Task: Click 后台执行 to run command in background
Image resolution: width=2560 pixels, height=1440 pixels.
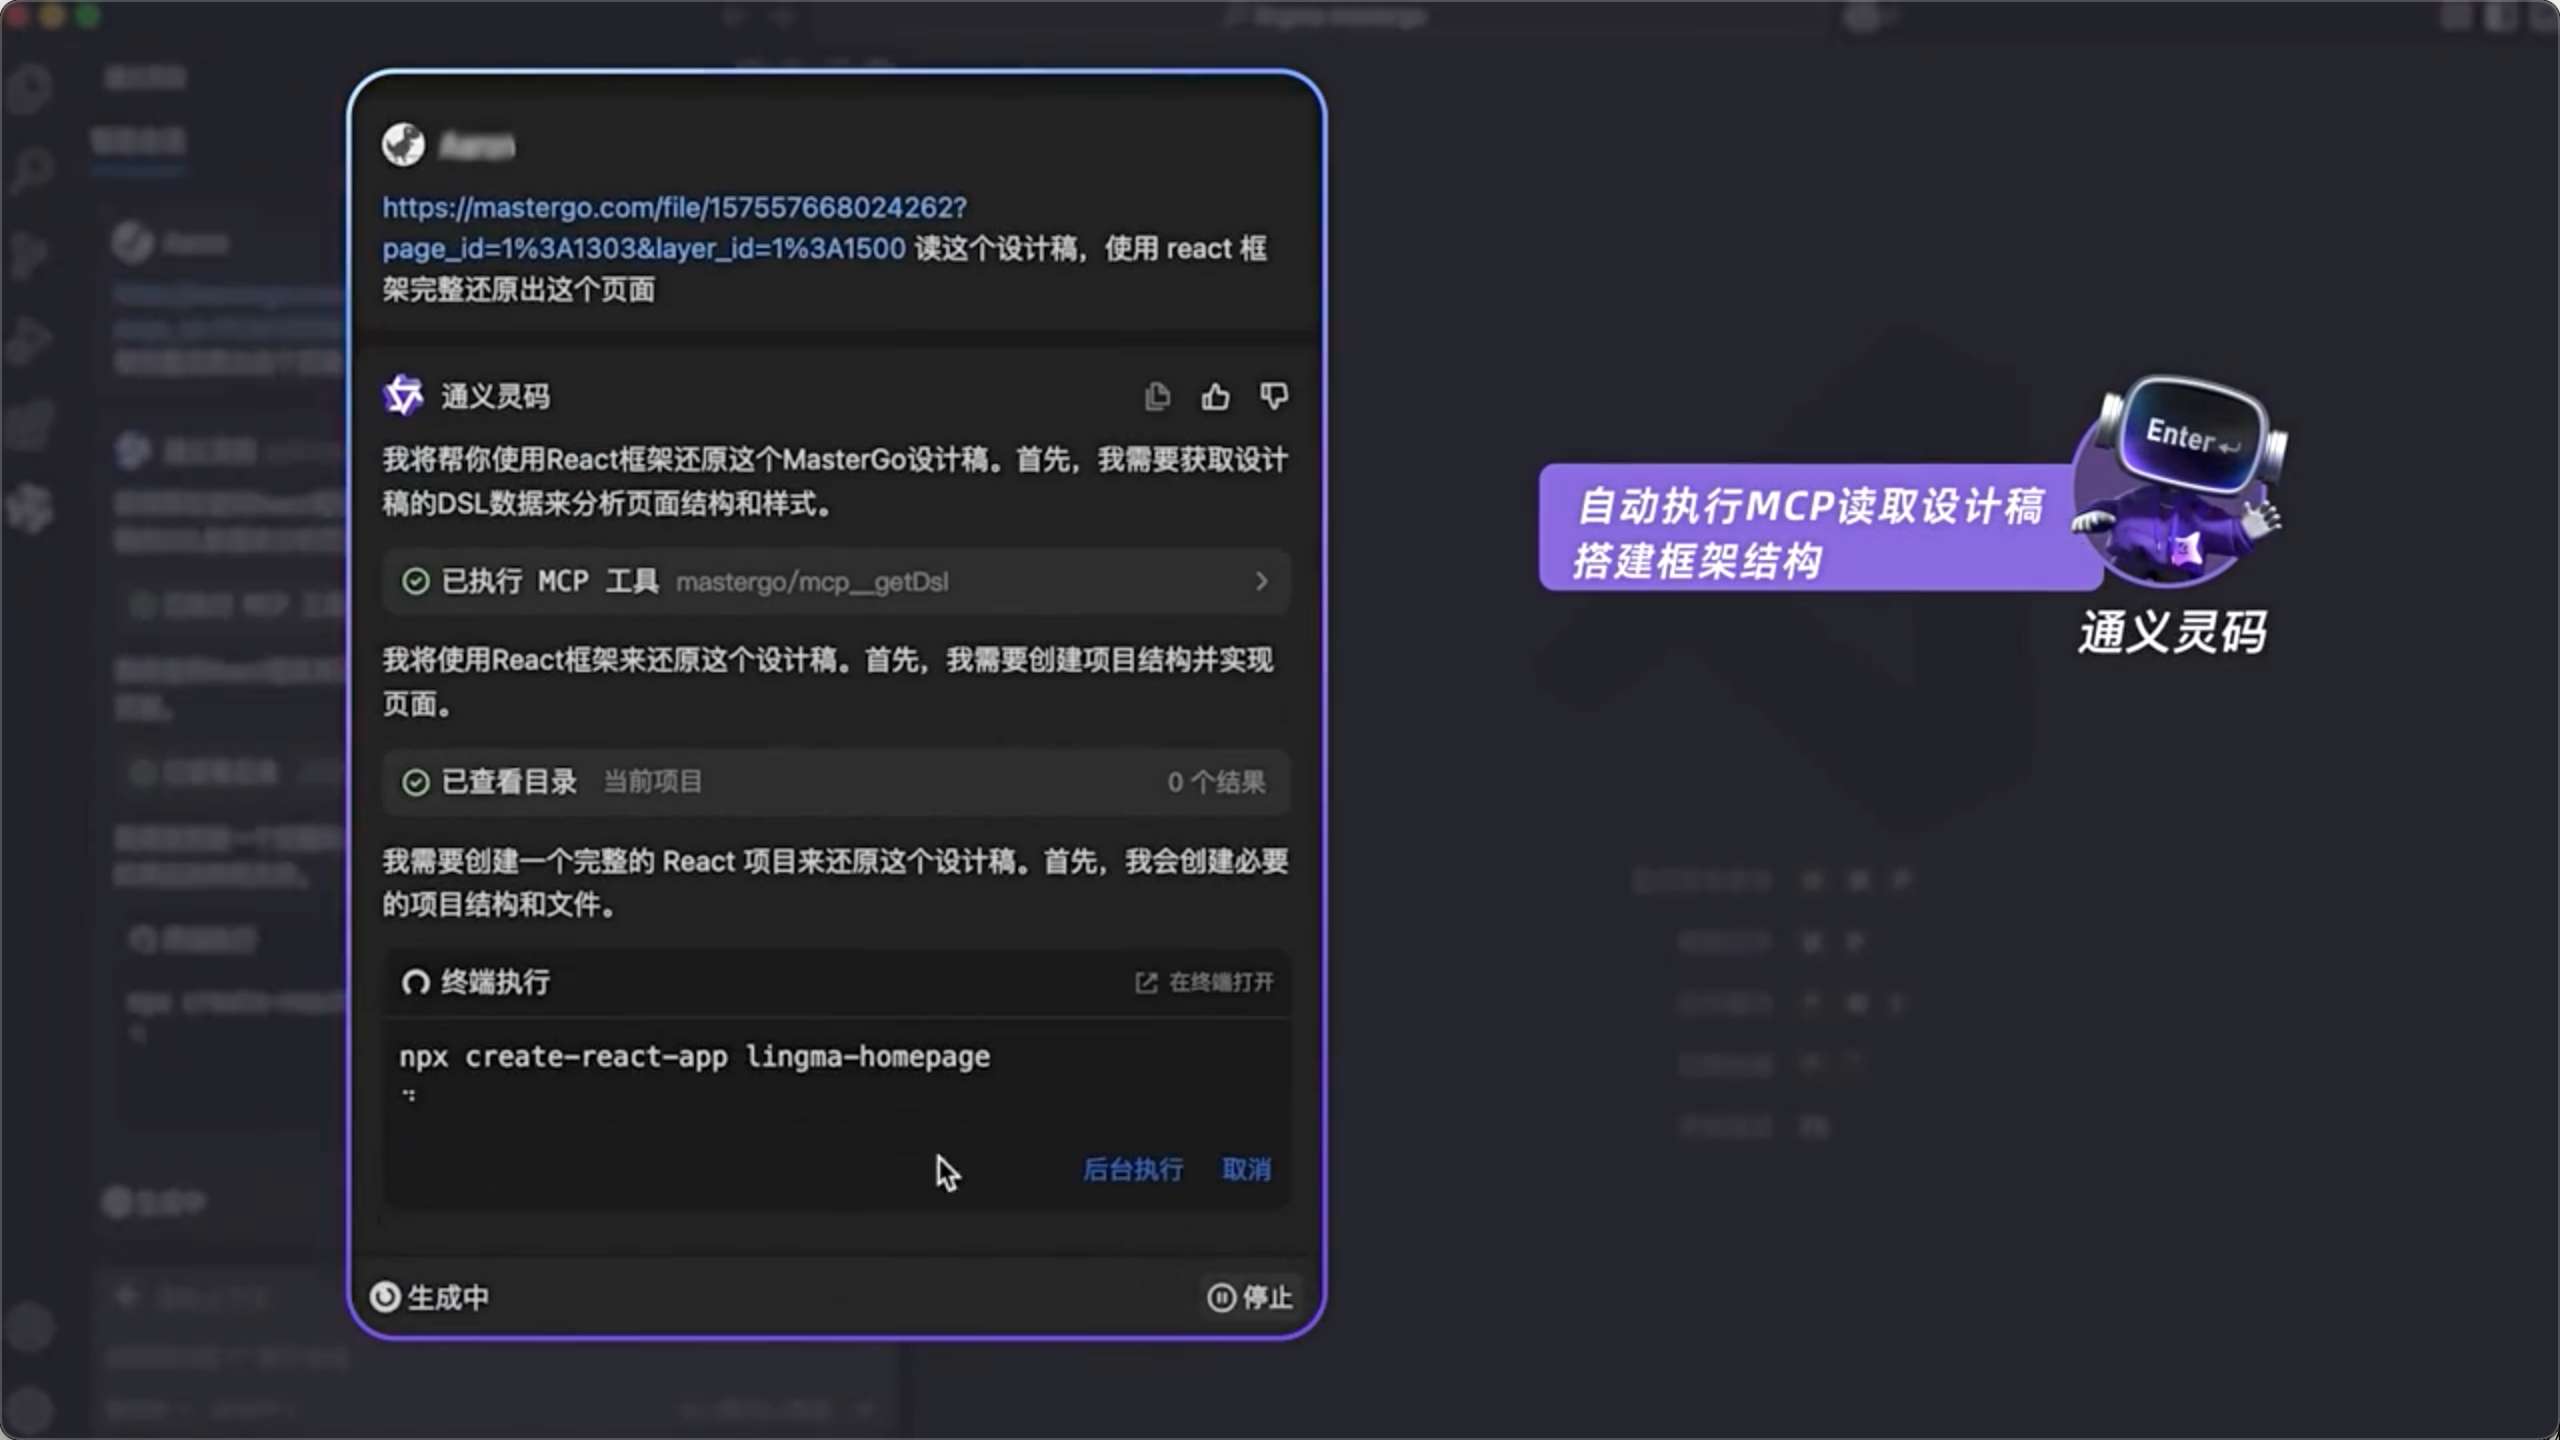Action: coord(1133,1169)
